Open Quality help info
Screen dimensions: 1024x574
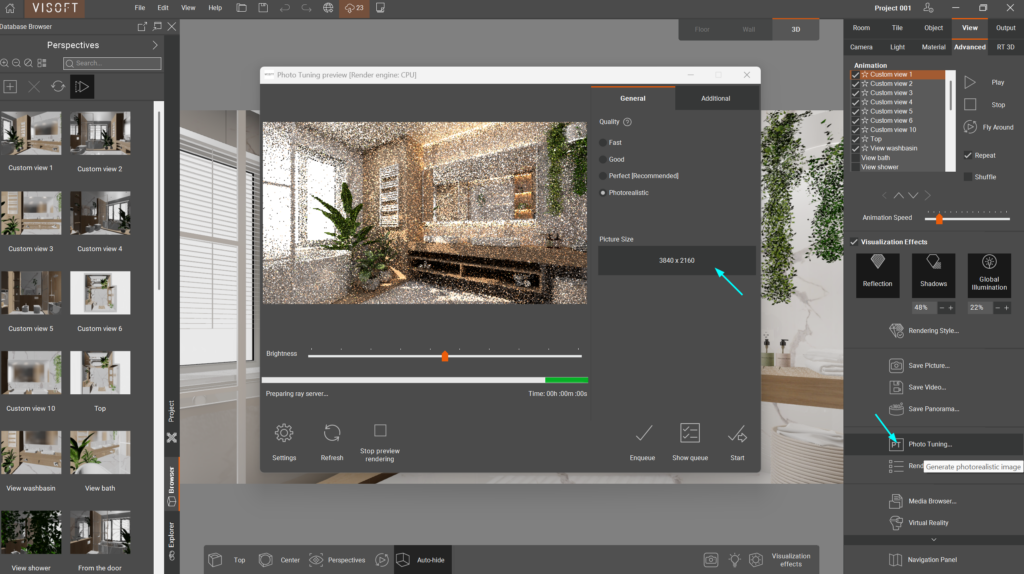(x=628, y=122)
